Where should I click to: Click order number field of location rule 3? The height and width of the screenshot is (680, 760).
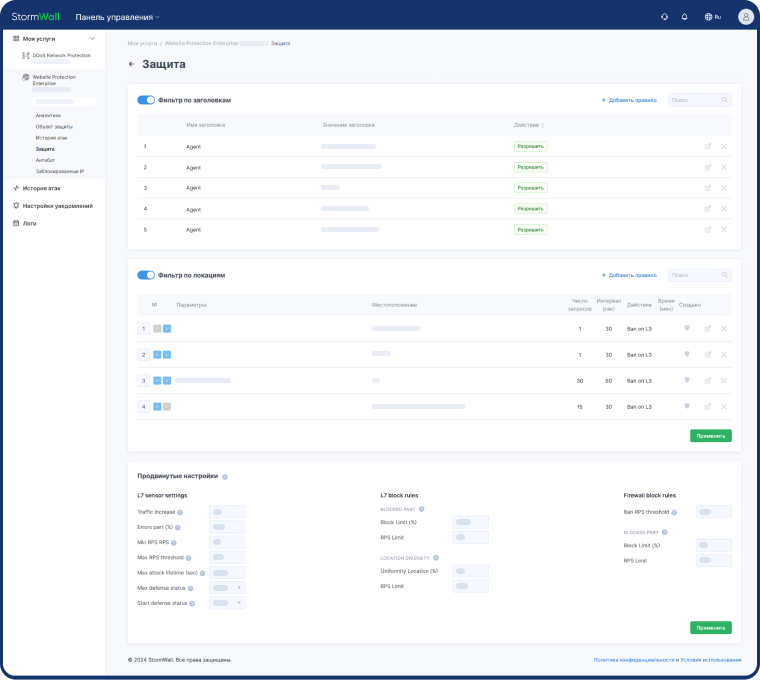tap(143, 381)
